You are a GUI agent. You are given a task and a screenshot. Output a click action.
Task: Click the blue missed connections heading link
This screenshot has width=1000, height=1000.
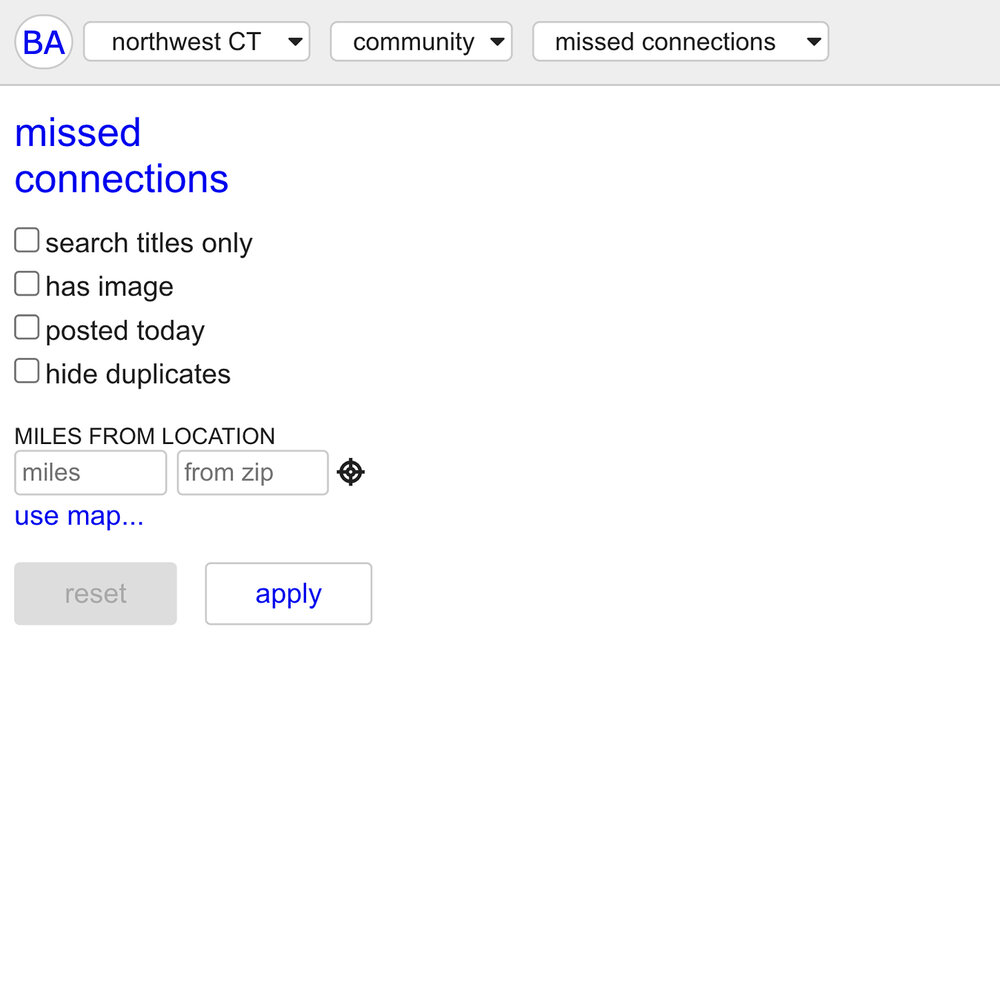(x=121, y=156)
